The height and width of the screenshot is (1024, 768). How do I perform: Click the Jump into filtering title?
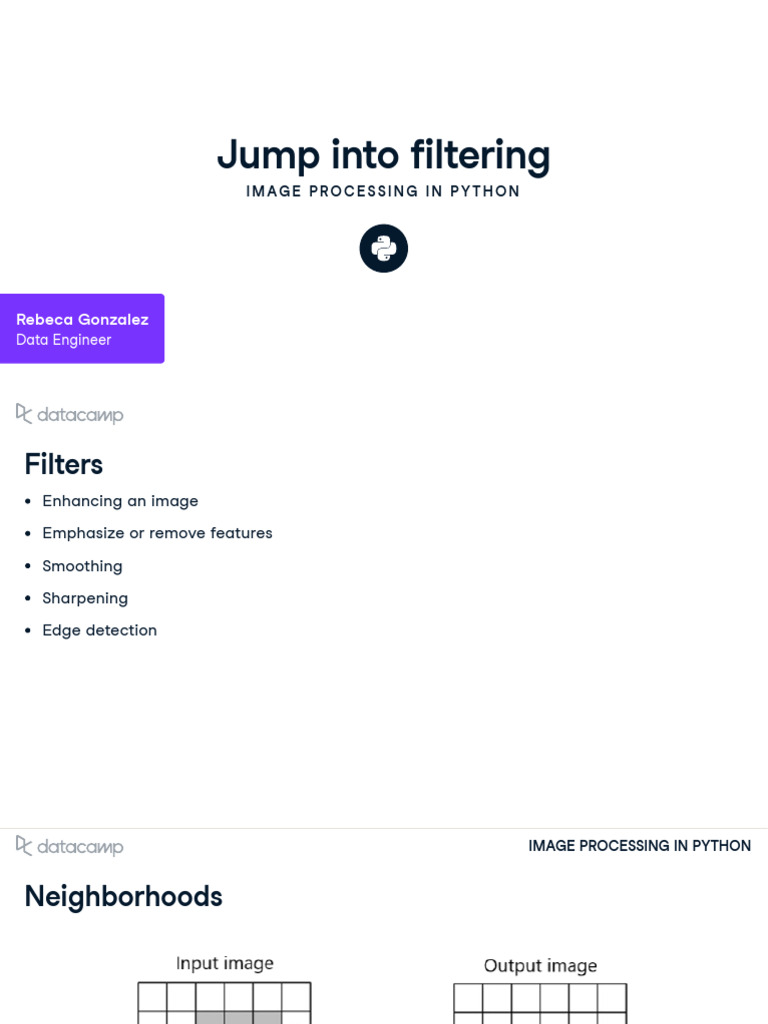(383, 155)
